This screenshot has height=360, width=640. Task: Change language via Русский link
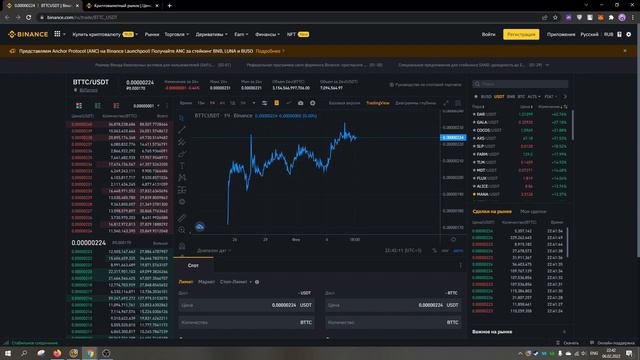(589, 34)
